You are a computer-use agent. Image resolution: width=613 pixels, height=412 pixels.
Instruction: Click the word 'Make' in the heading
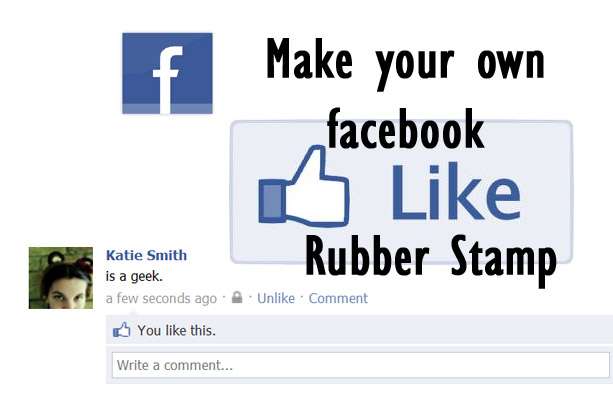(309, 59)
